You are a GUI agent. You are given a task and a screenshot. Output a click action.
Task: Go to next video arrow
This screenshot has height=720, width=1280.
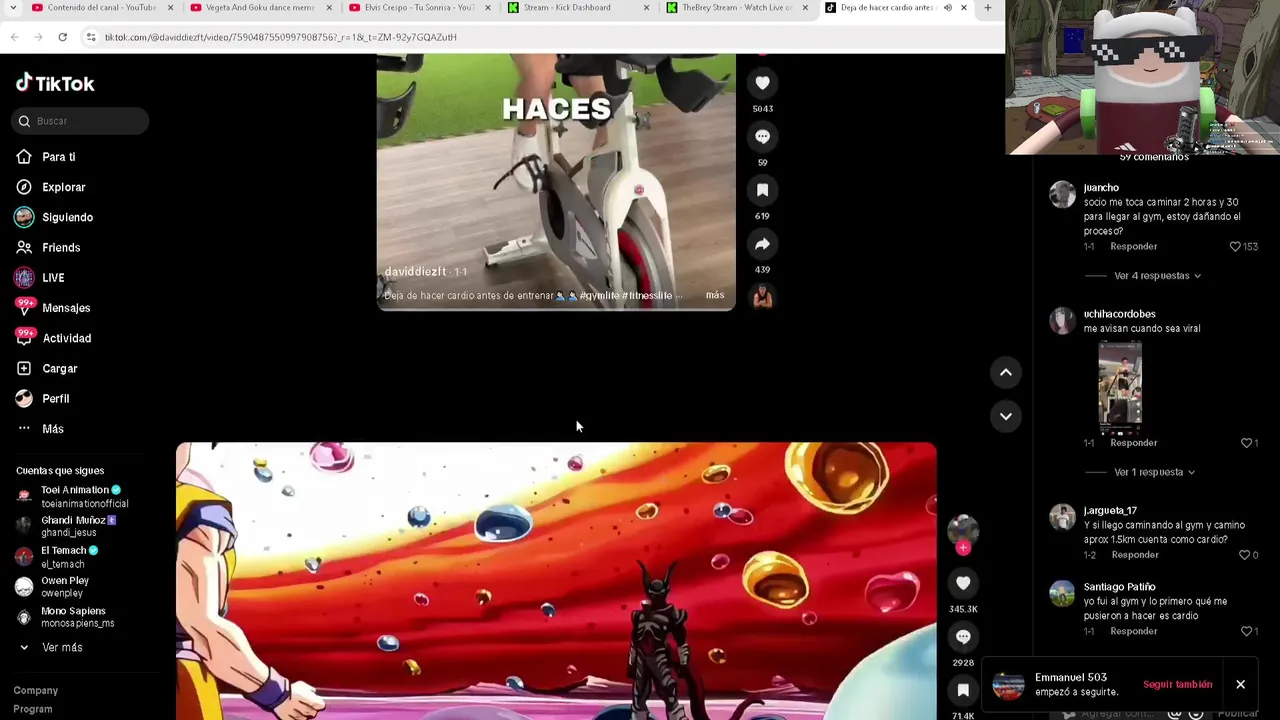coord(1005,416)
